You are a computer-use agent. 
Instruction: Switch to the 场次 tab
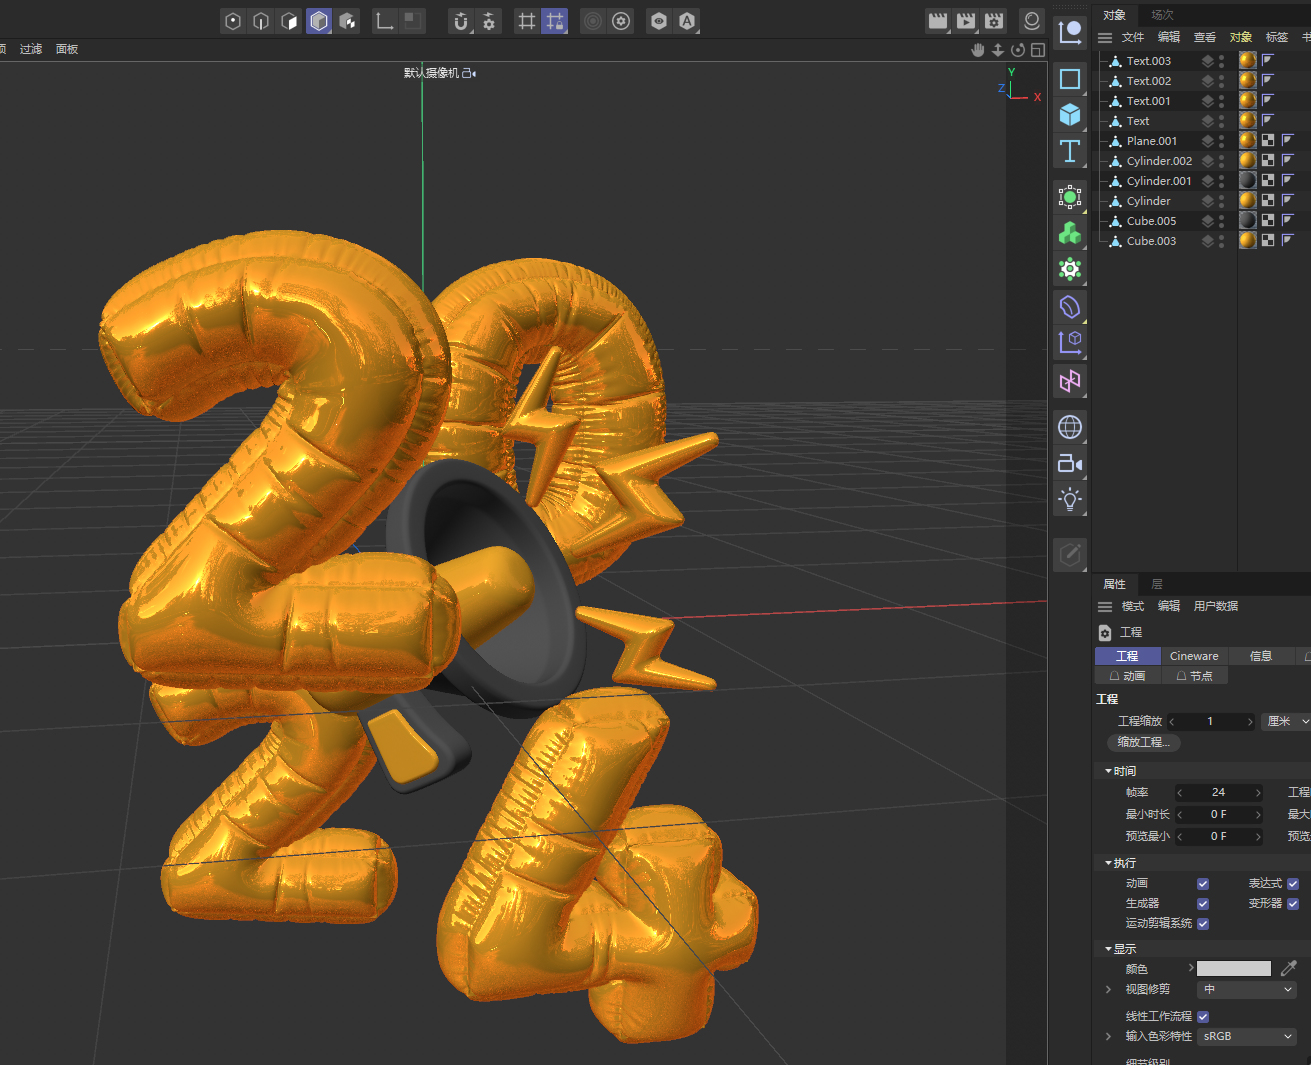tap(1162, 15)
